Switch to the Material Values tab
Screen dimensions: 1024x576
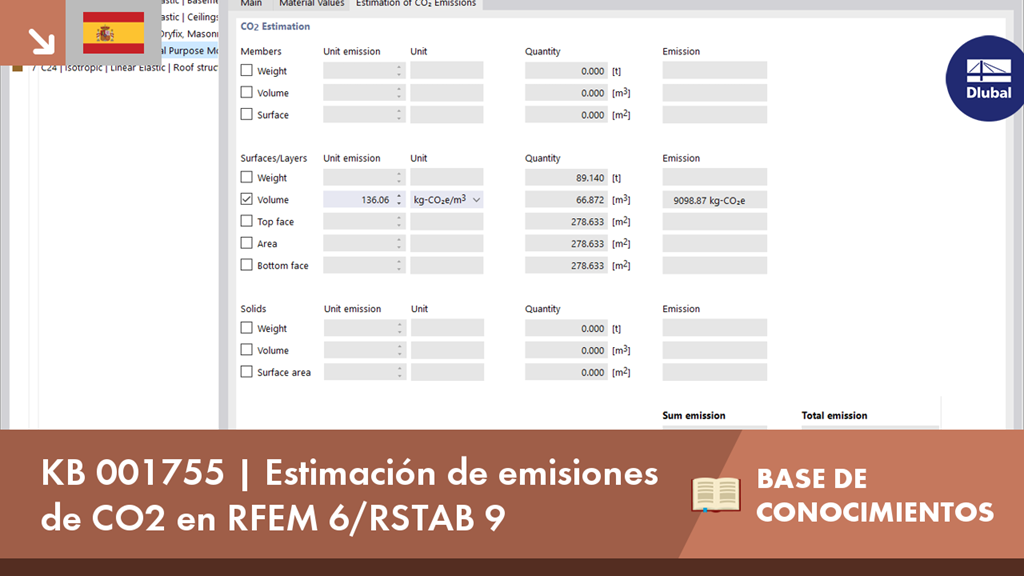click(x=312, y=4)
